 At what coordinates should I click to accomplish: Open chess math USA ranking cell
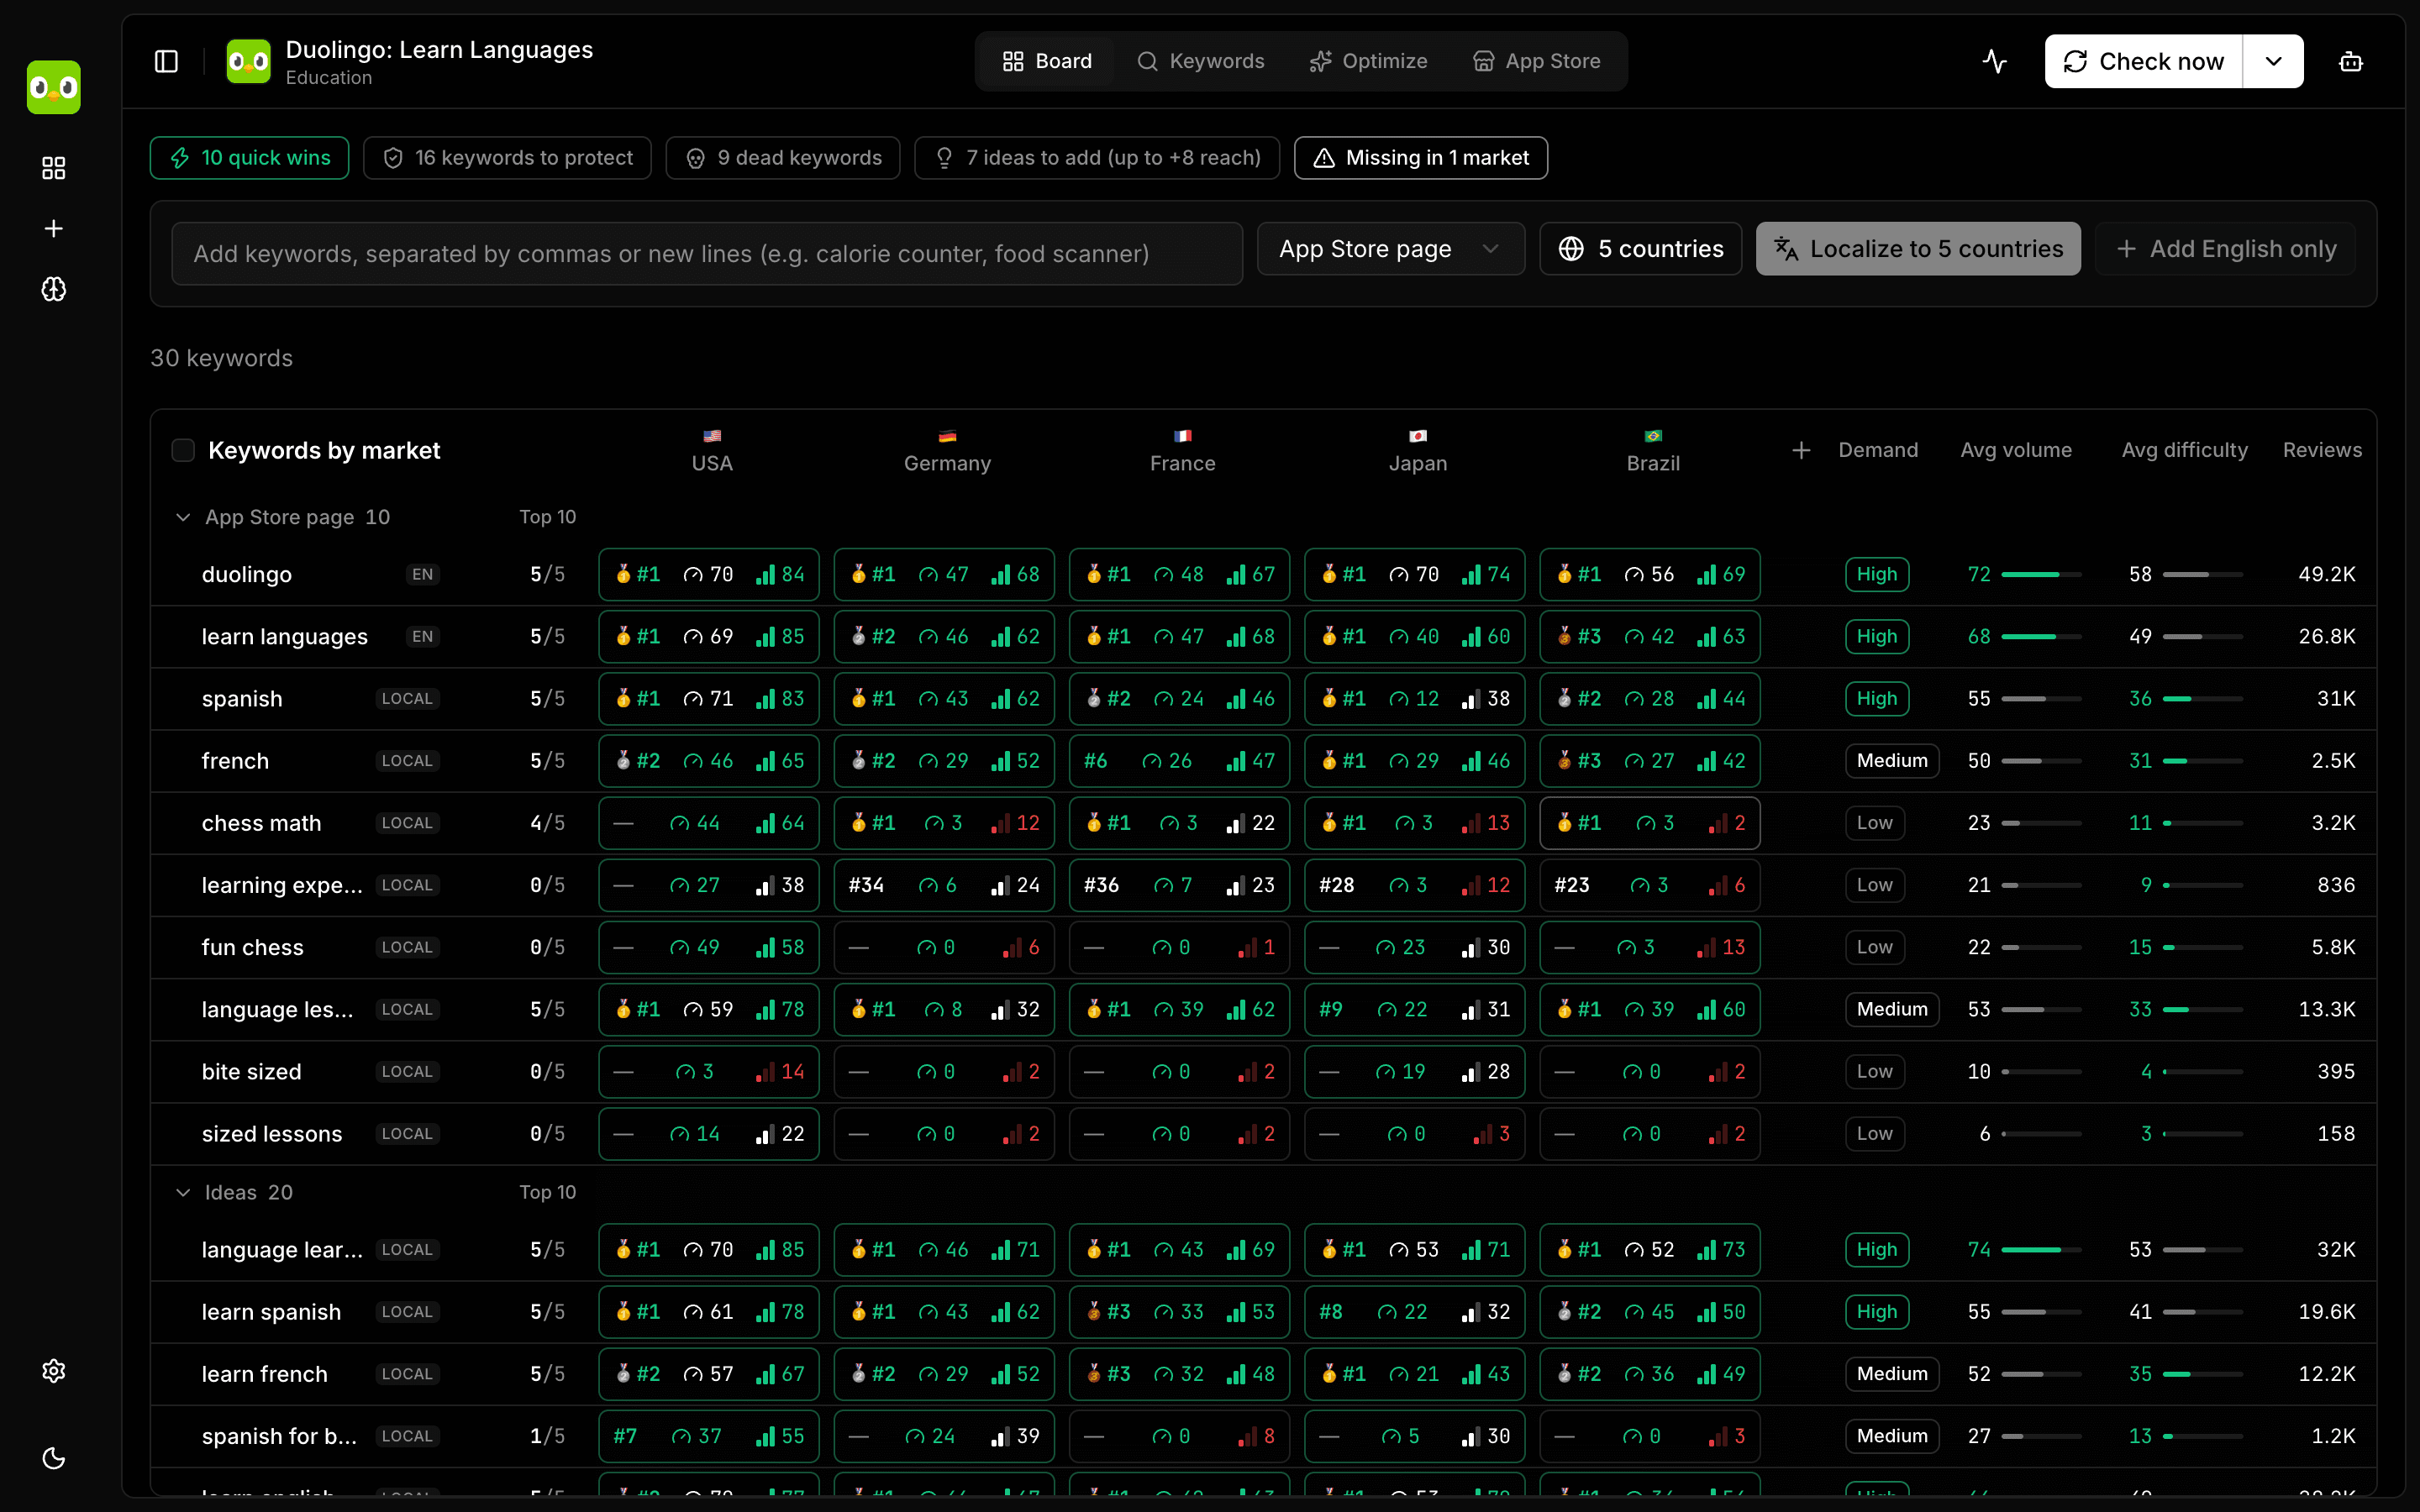(709, 823)
